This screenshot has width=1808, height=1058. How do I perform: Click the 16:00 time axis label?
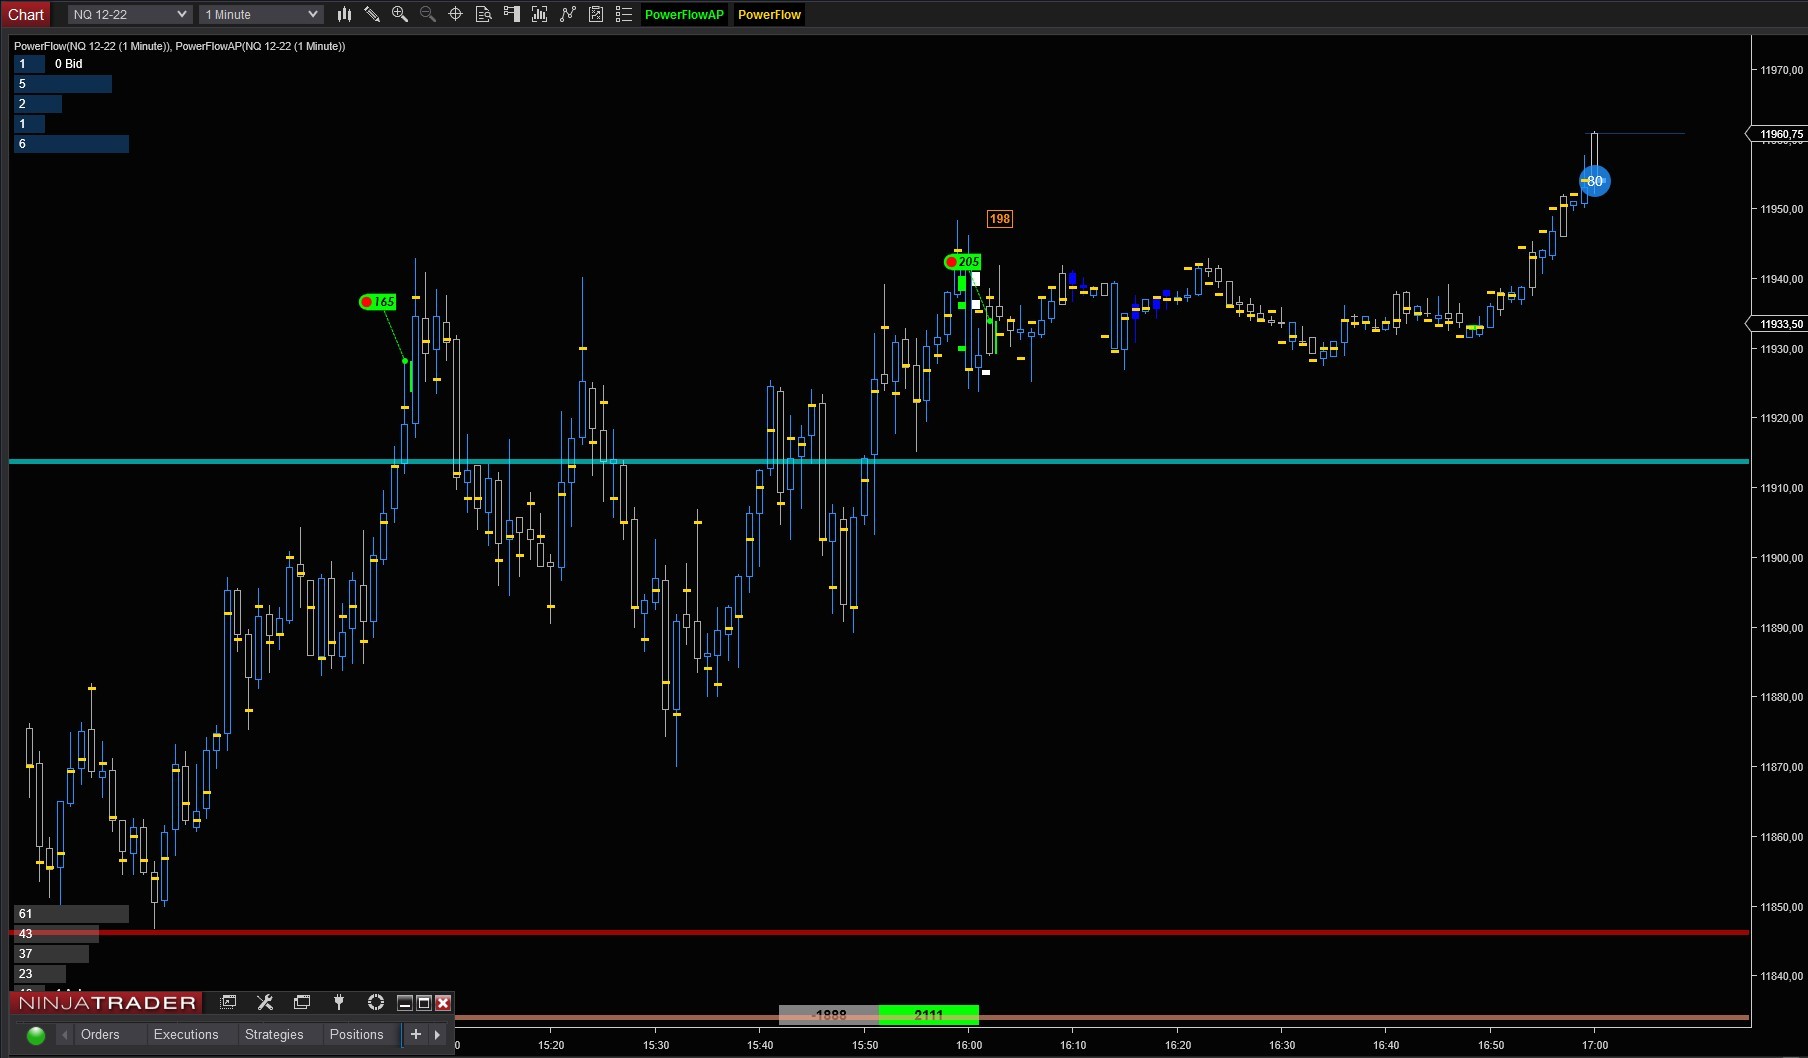(x=969, y=1045)
